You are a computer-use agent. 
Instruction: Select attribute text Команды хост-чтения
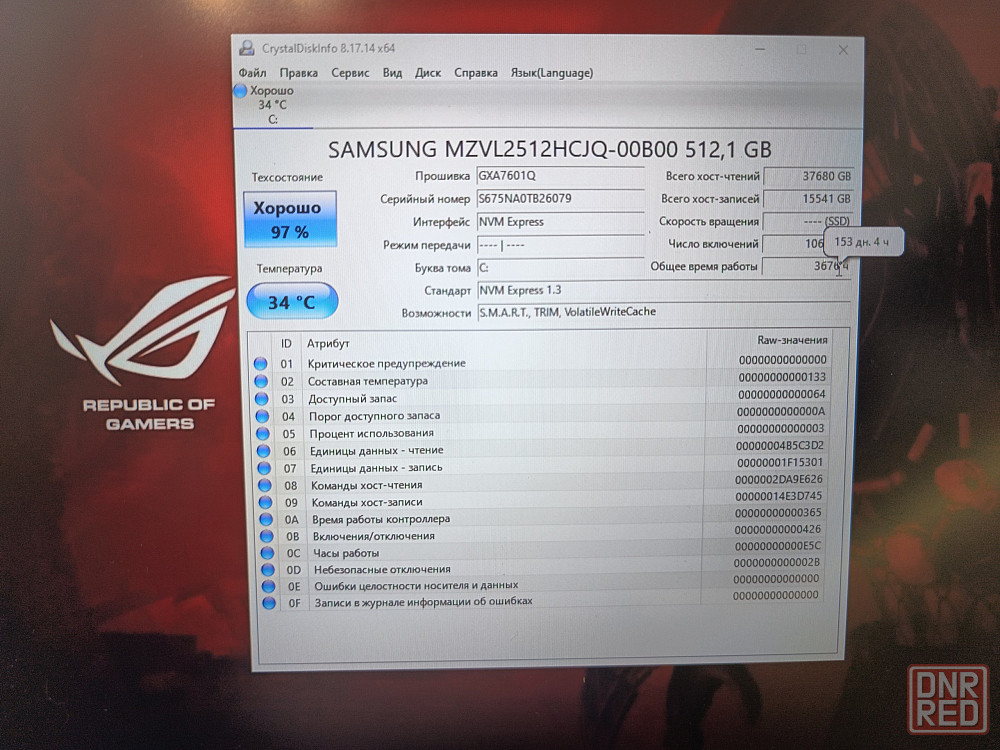click(367, 485)
